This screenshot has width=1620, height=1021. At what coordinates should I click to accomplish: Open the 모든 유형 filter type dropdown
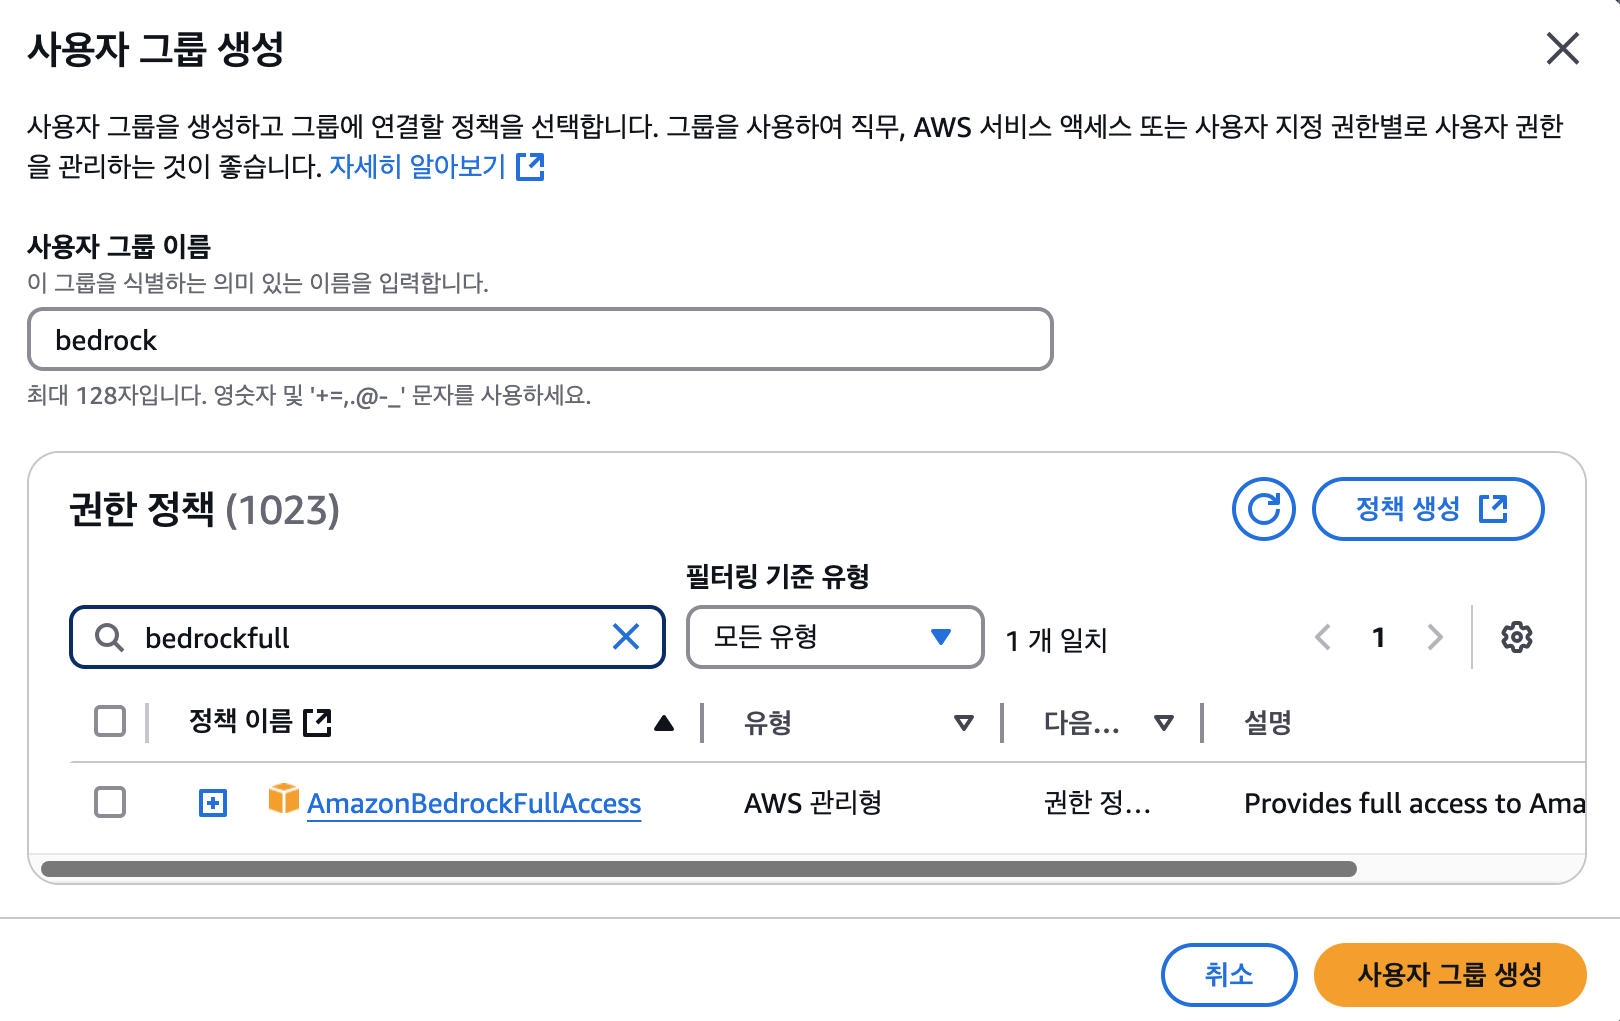pos(835,637)
